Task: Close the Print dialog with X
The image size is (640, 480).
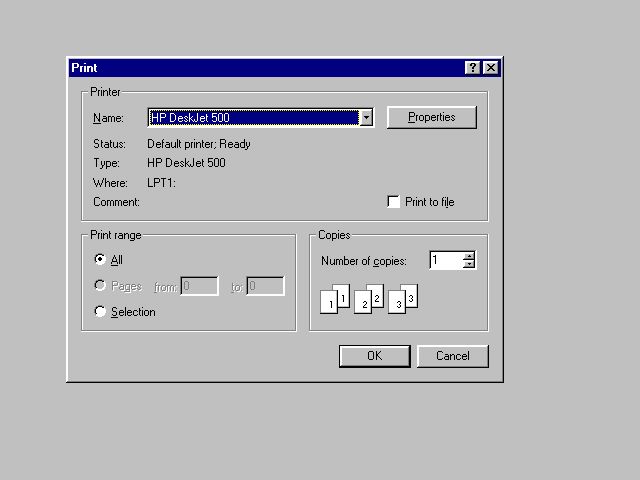Action: tap(490, 68)
